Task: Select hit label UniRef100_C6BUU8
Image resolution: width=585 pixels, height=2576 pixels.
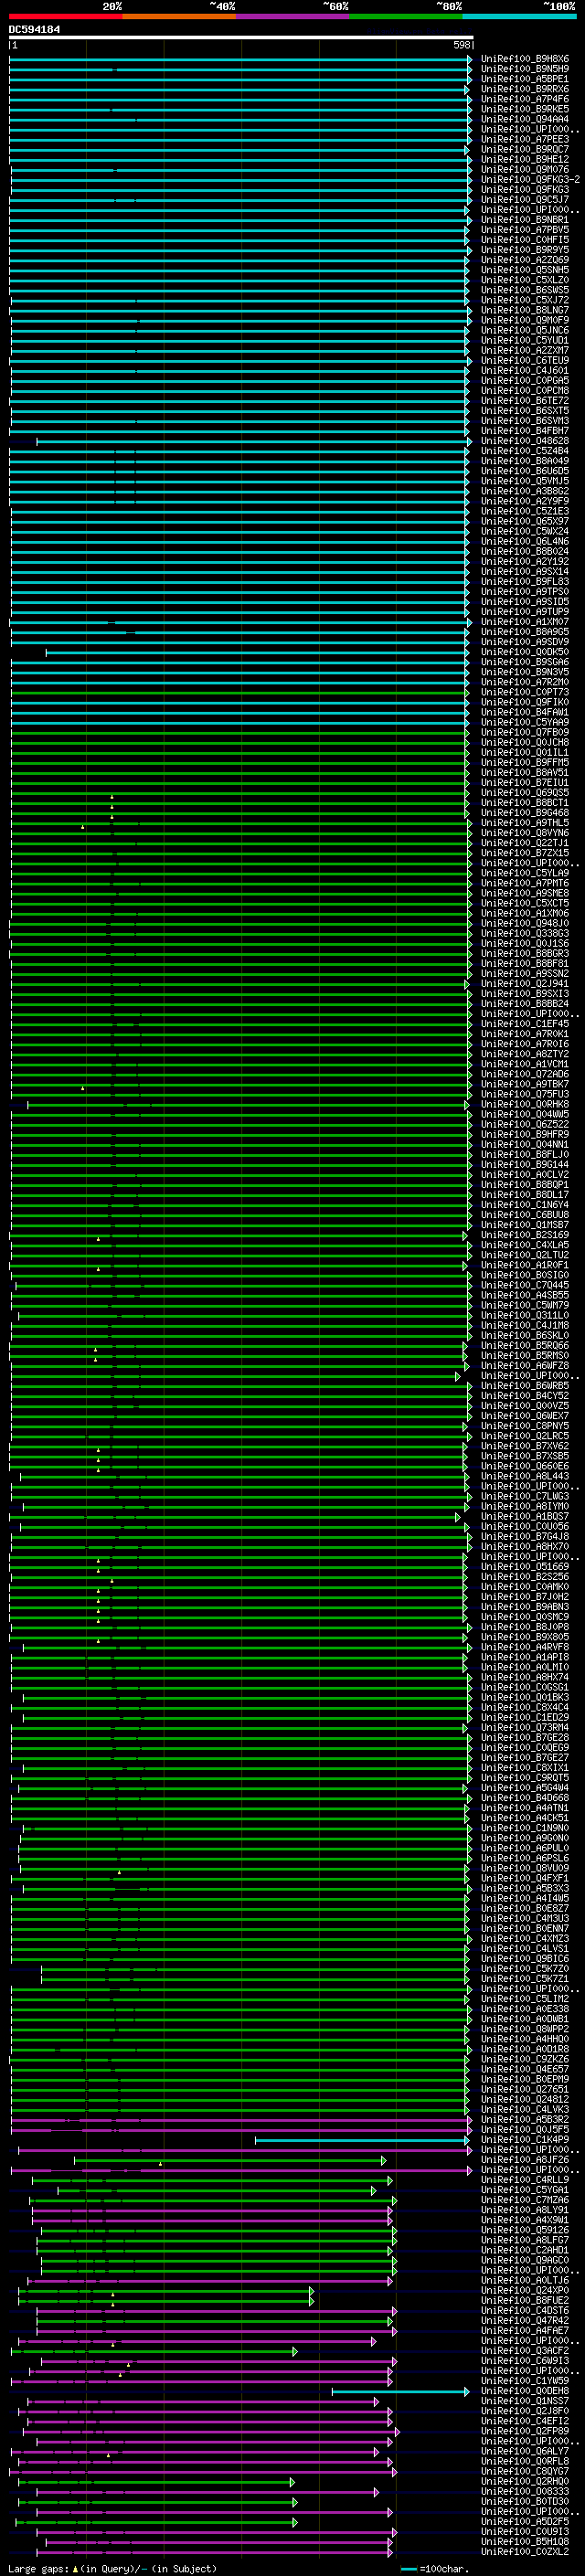Action: [x=525, y=1215]
